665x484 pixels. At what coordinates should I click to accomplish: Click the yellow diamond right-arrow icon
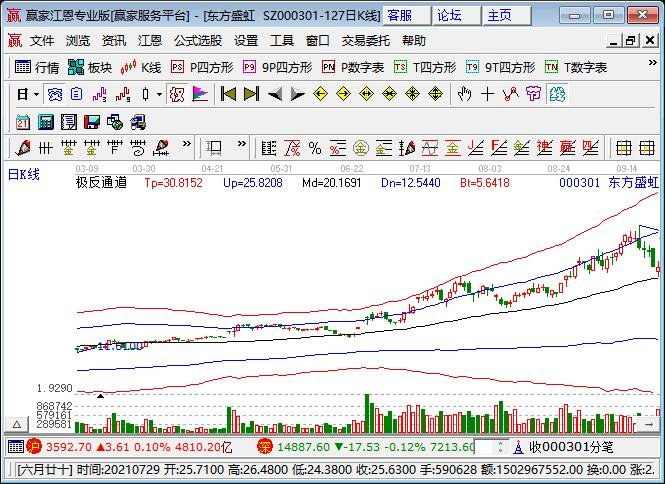(343, 94)
